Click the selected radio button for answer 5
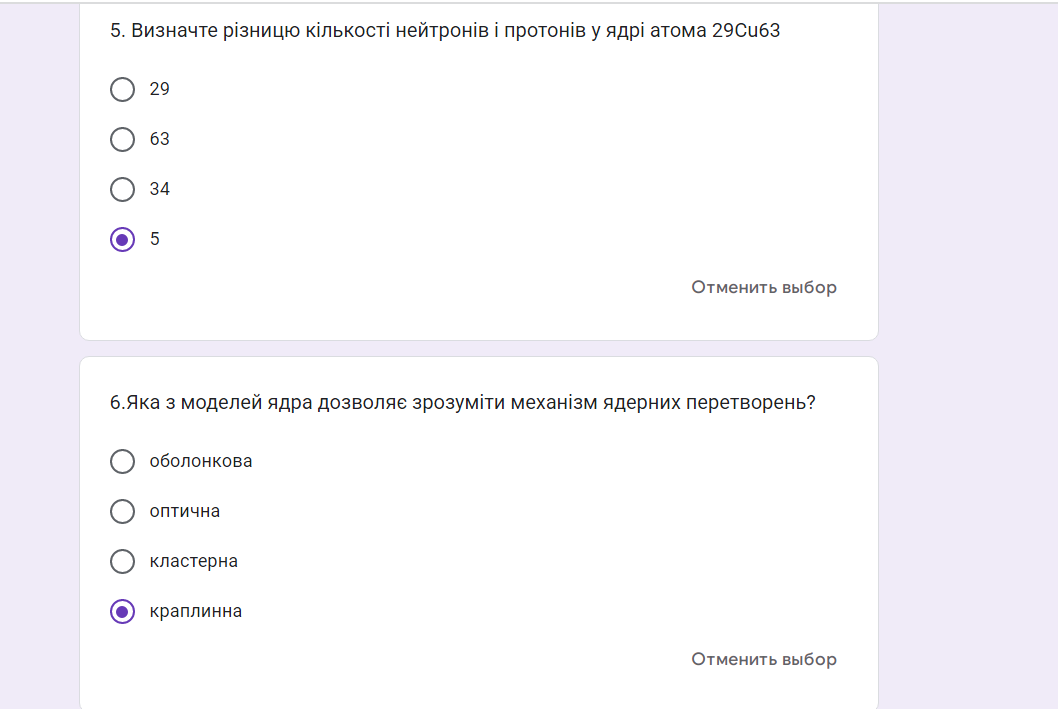The height and width of the screenshot is (709, 1058). coord(122,239)
